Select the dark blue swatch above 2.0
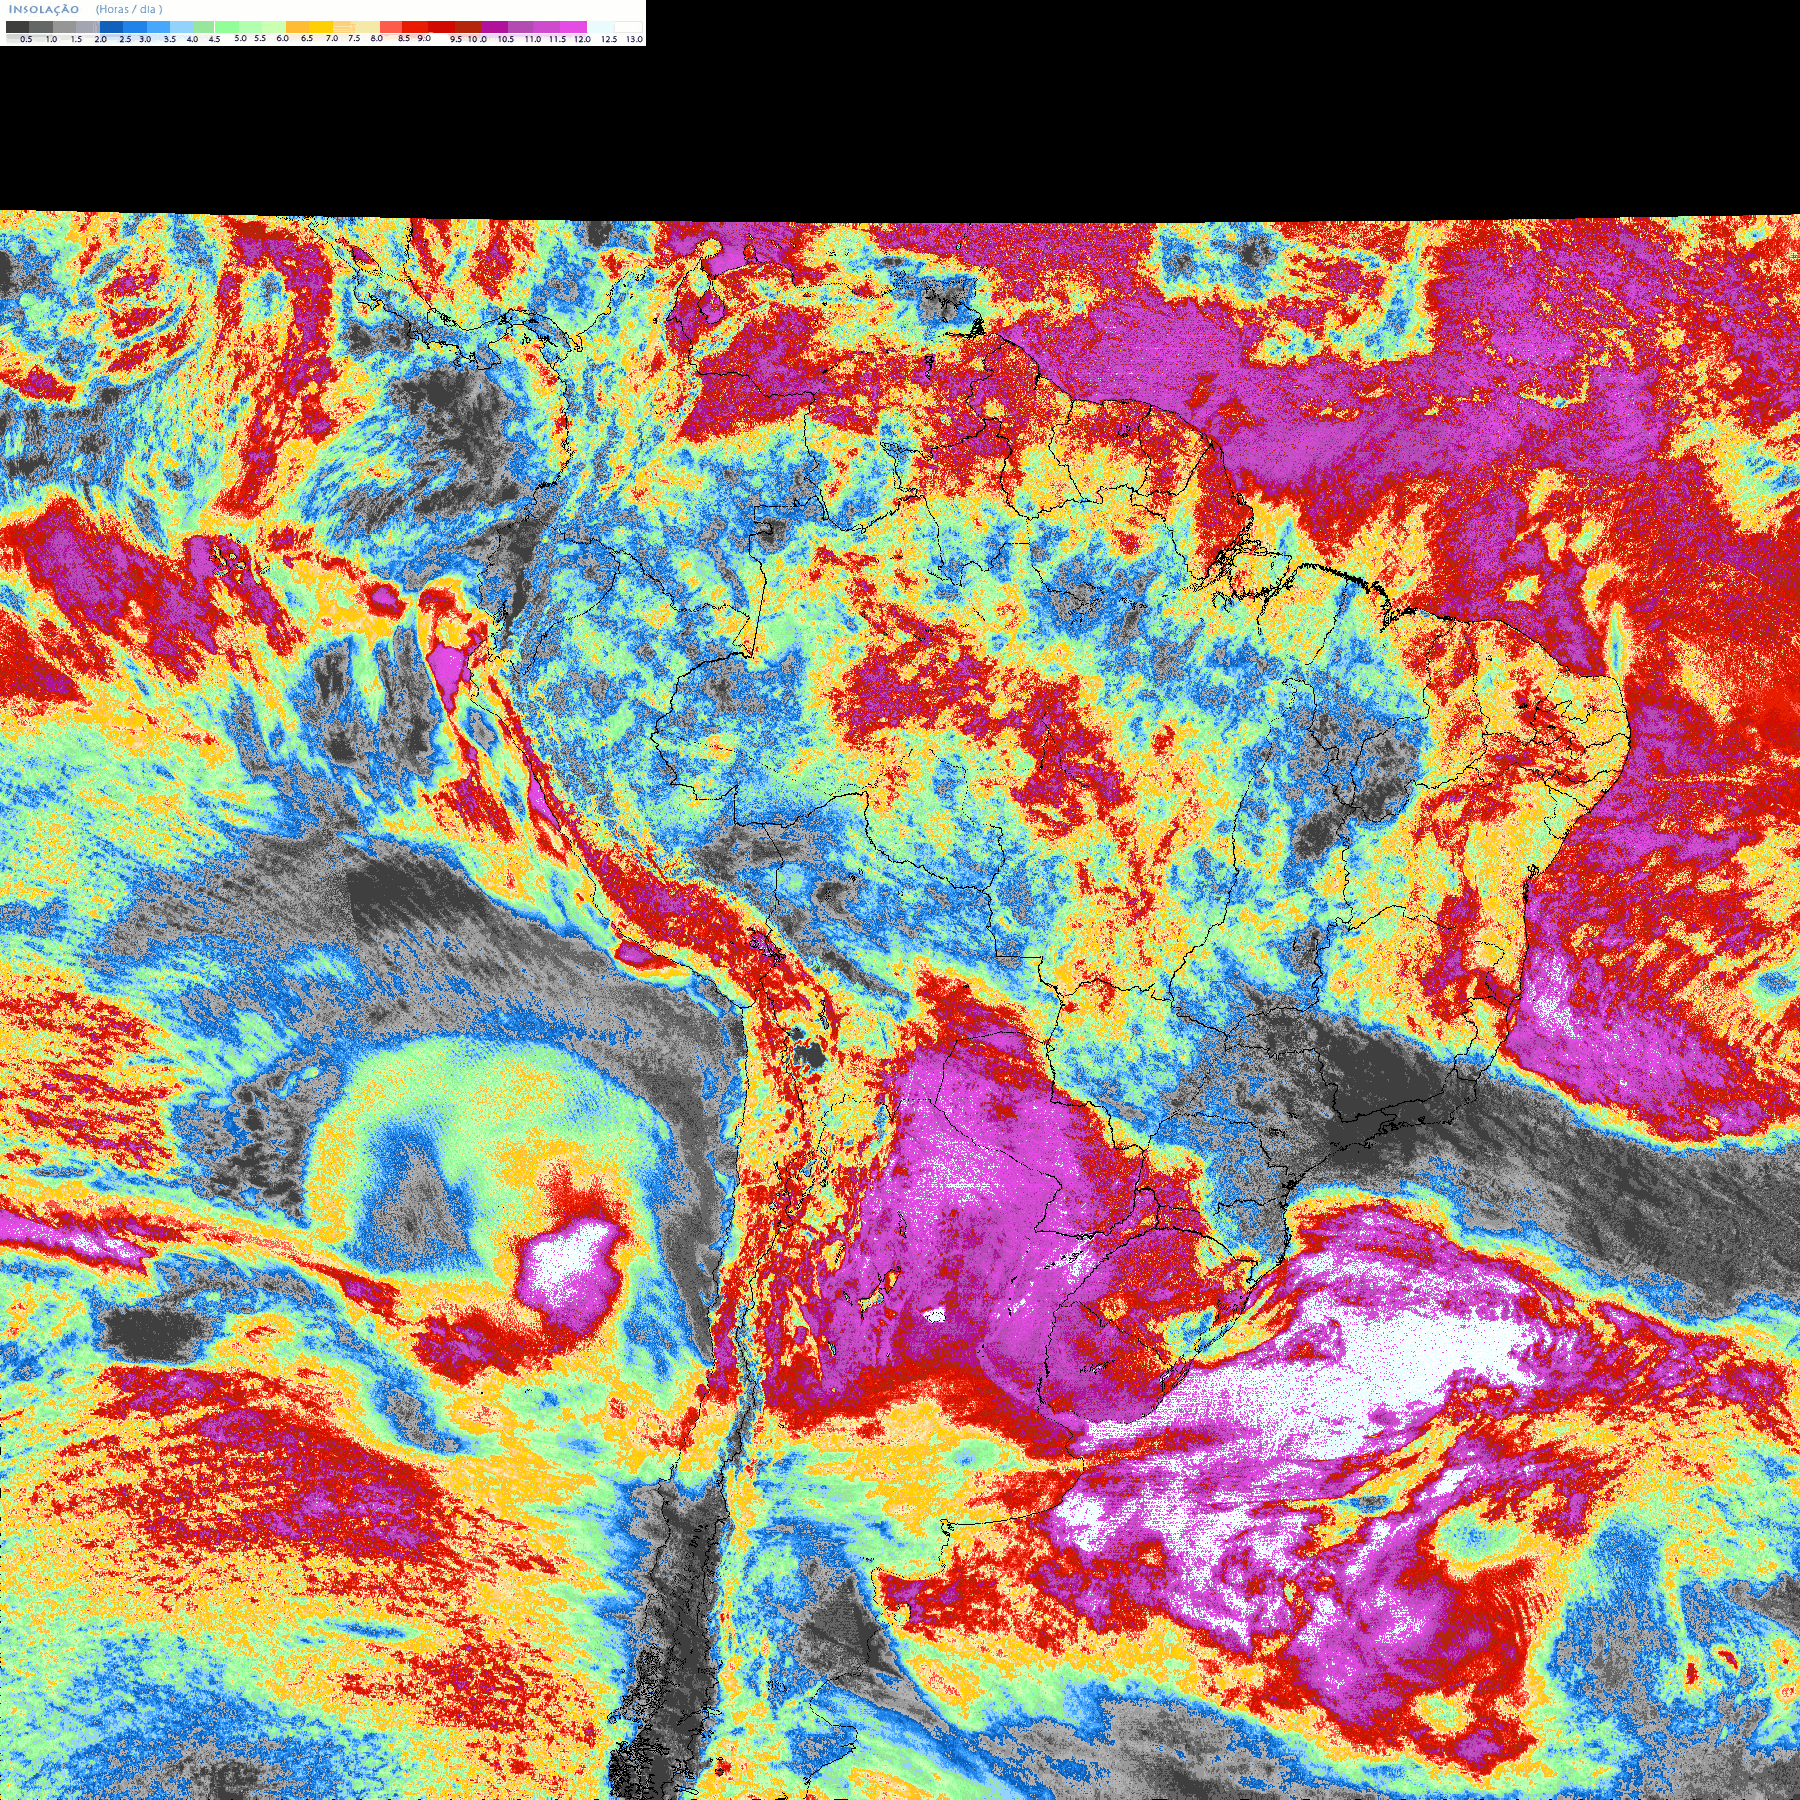 [x=111, y=27]
